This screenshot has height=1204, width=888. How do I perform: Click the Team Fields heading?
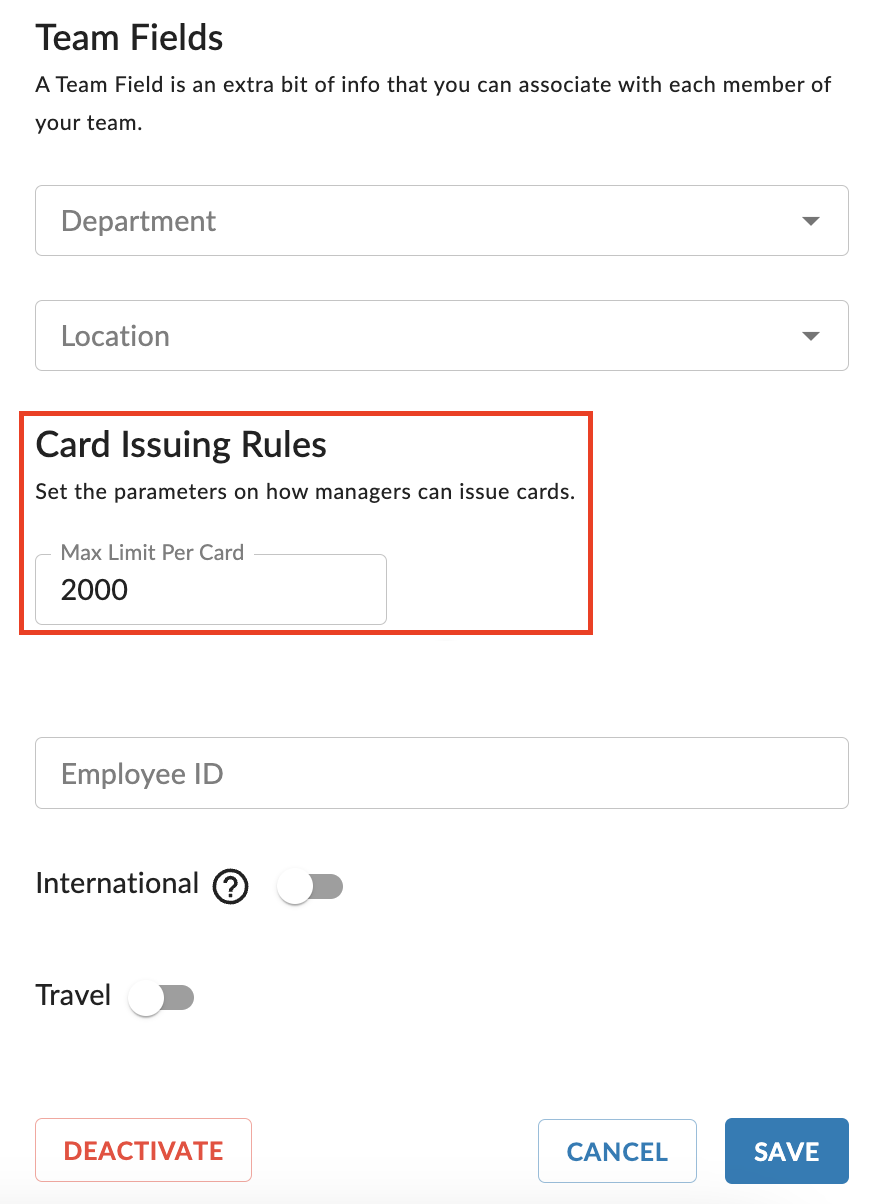pos(129,38)
